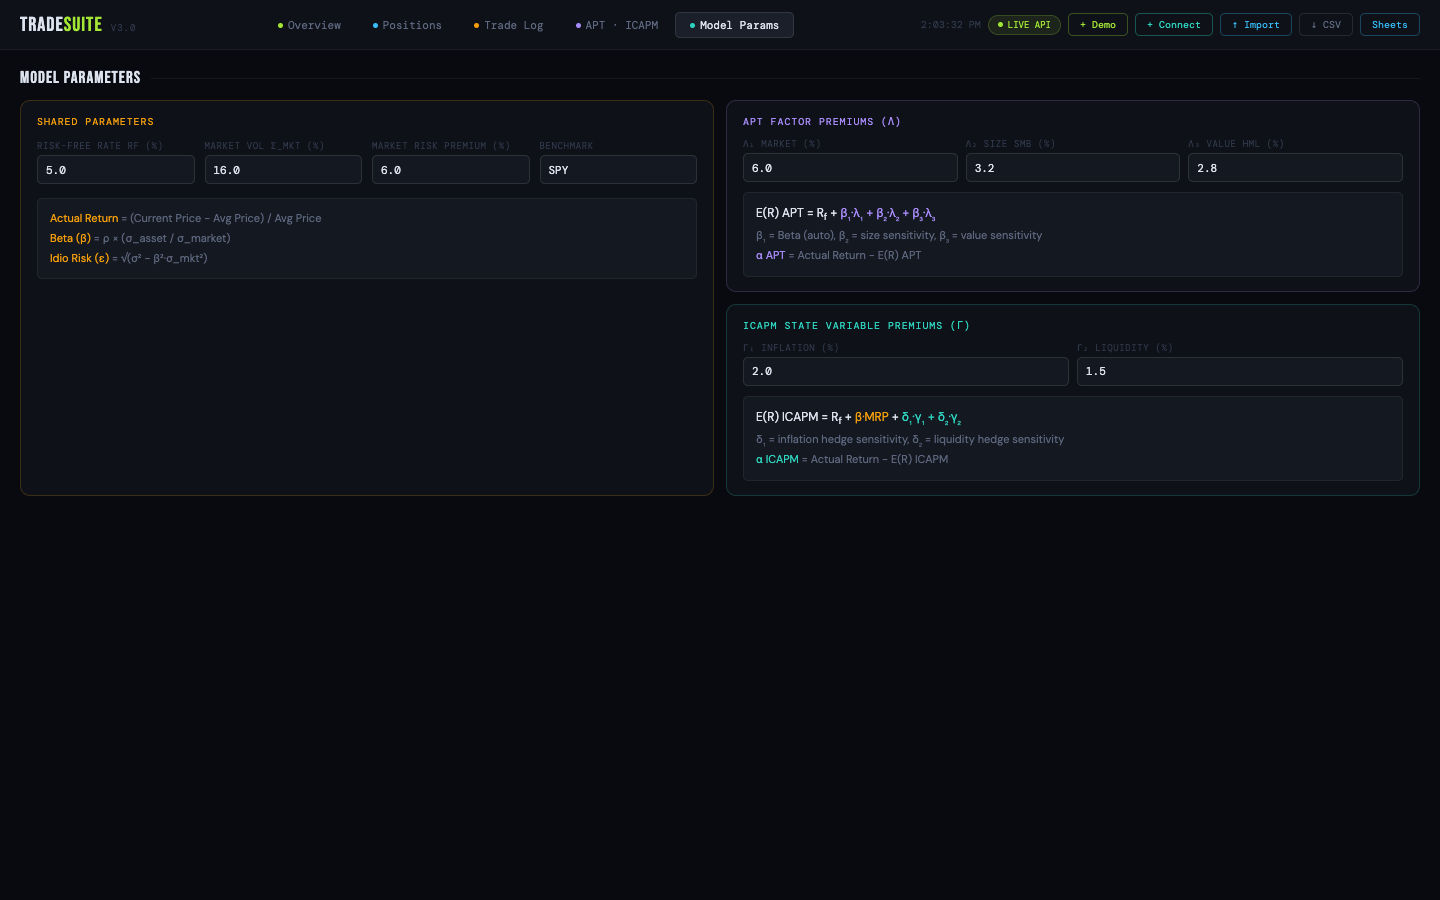Viewport: 1440px width, 900px height.
Task: Click the γ1 Inflation premium input
Action: tap(906, 371)
